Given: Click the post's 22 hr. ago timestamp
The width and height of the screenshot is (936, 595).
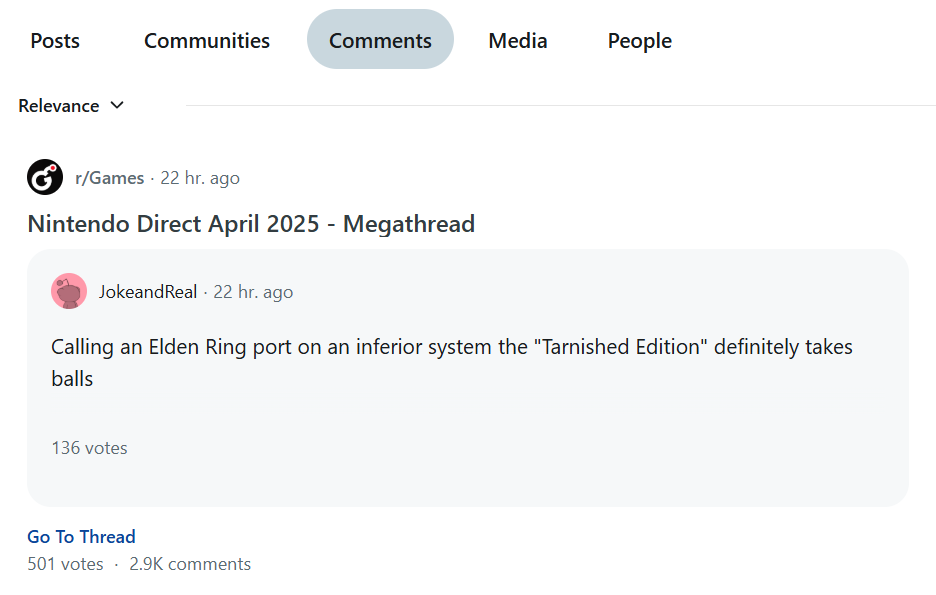Looking at the screenshot, I should click(200, 178).
